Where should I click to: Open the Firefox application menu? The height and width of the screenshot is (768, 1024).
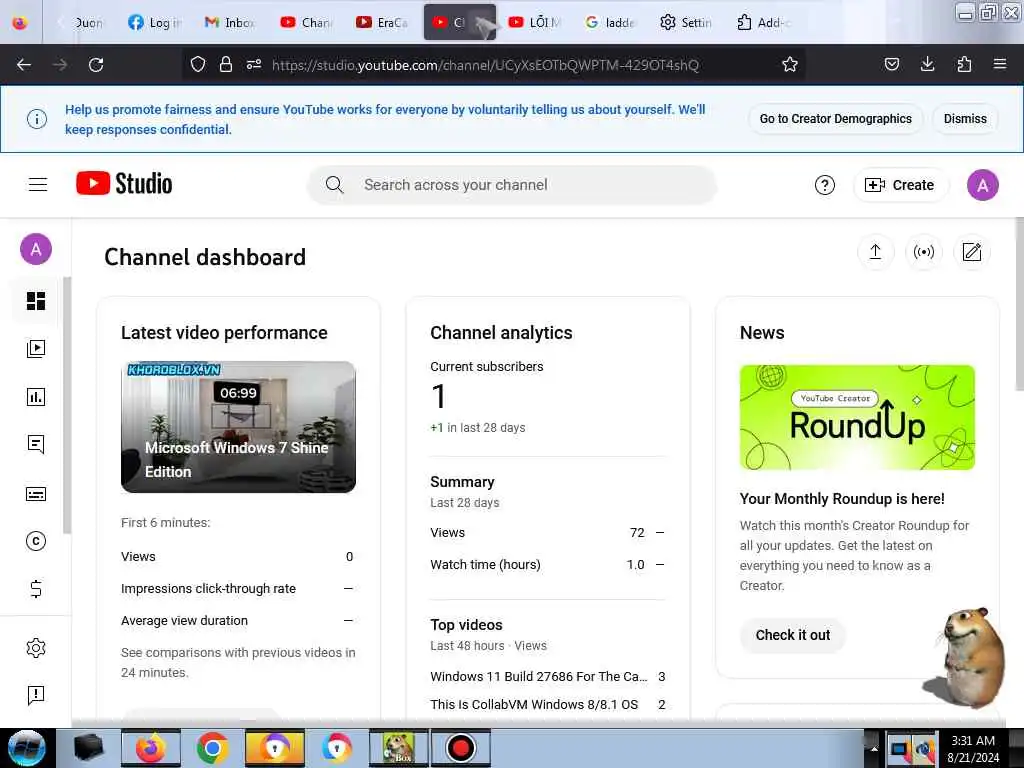tap(1000, 64)
